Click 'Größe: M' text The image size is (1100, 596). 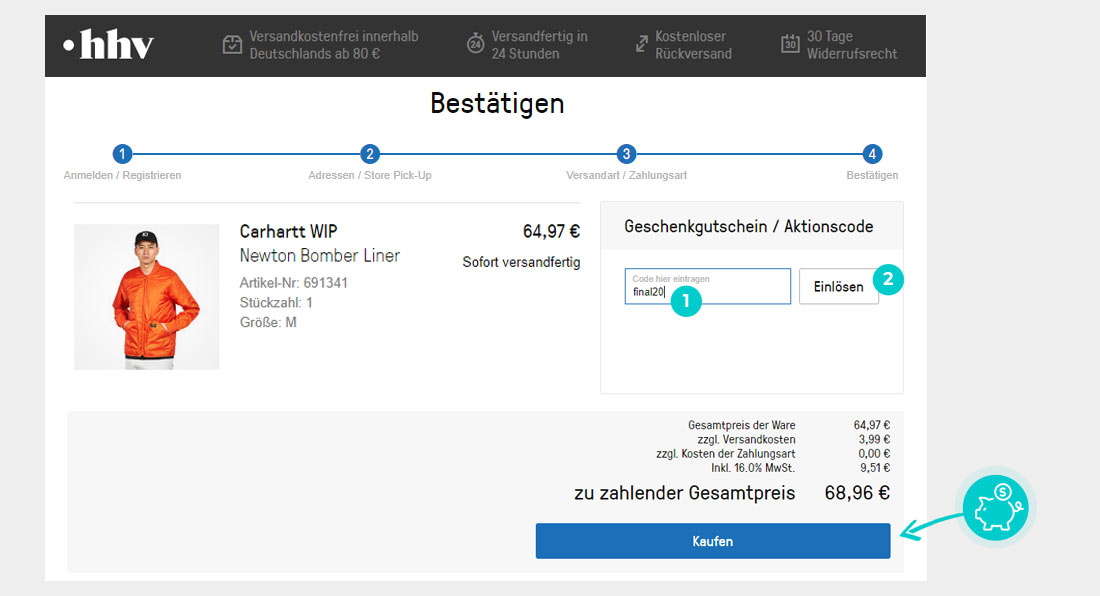tap(268, 323)
